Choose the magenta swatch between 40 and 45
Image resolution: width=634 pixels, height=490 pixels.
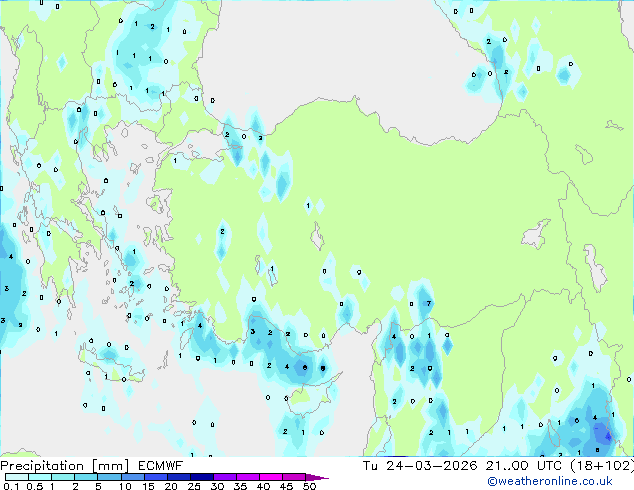[271, 477]
